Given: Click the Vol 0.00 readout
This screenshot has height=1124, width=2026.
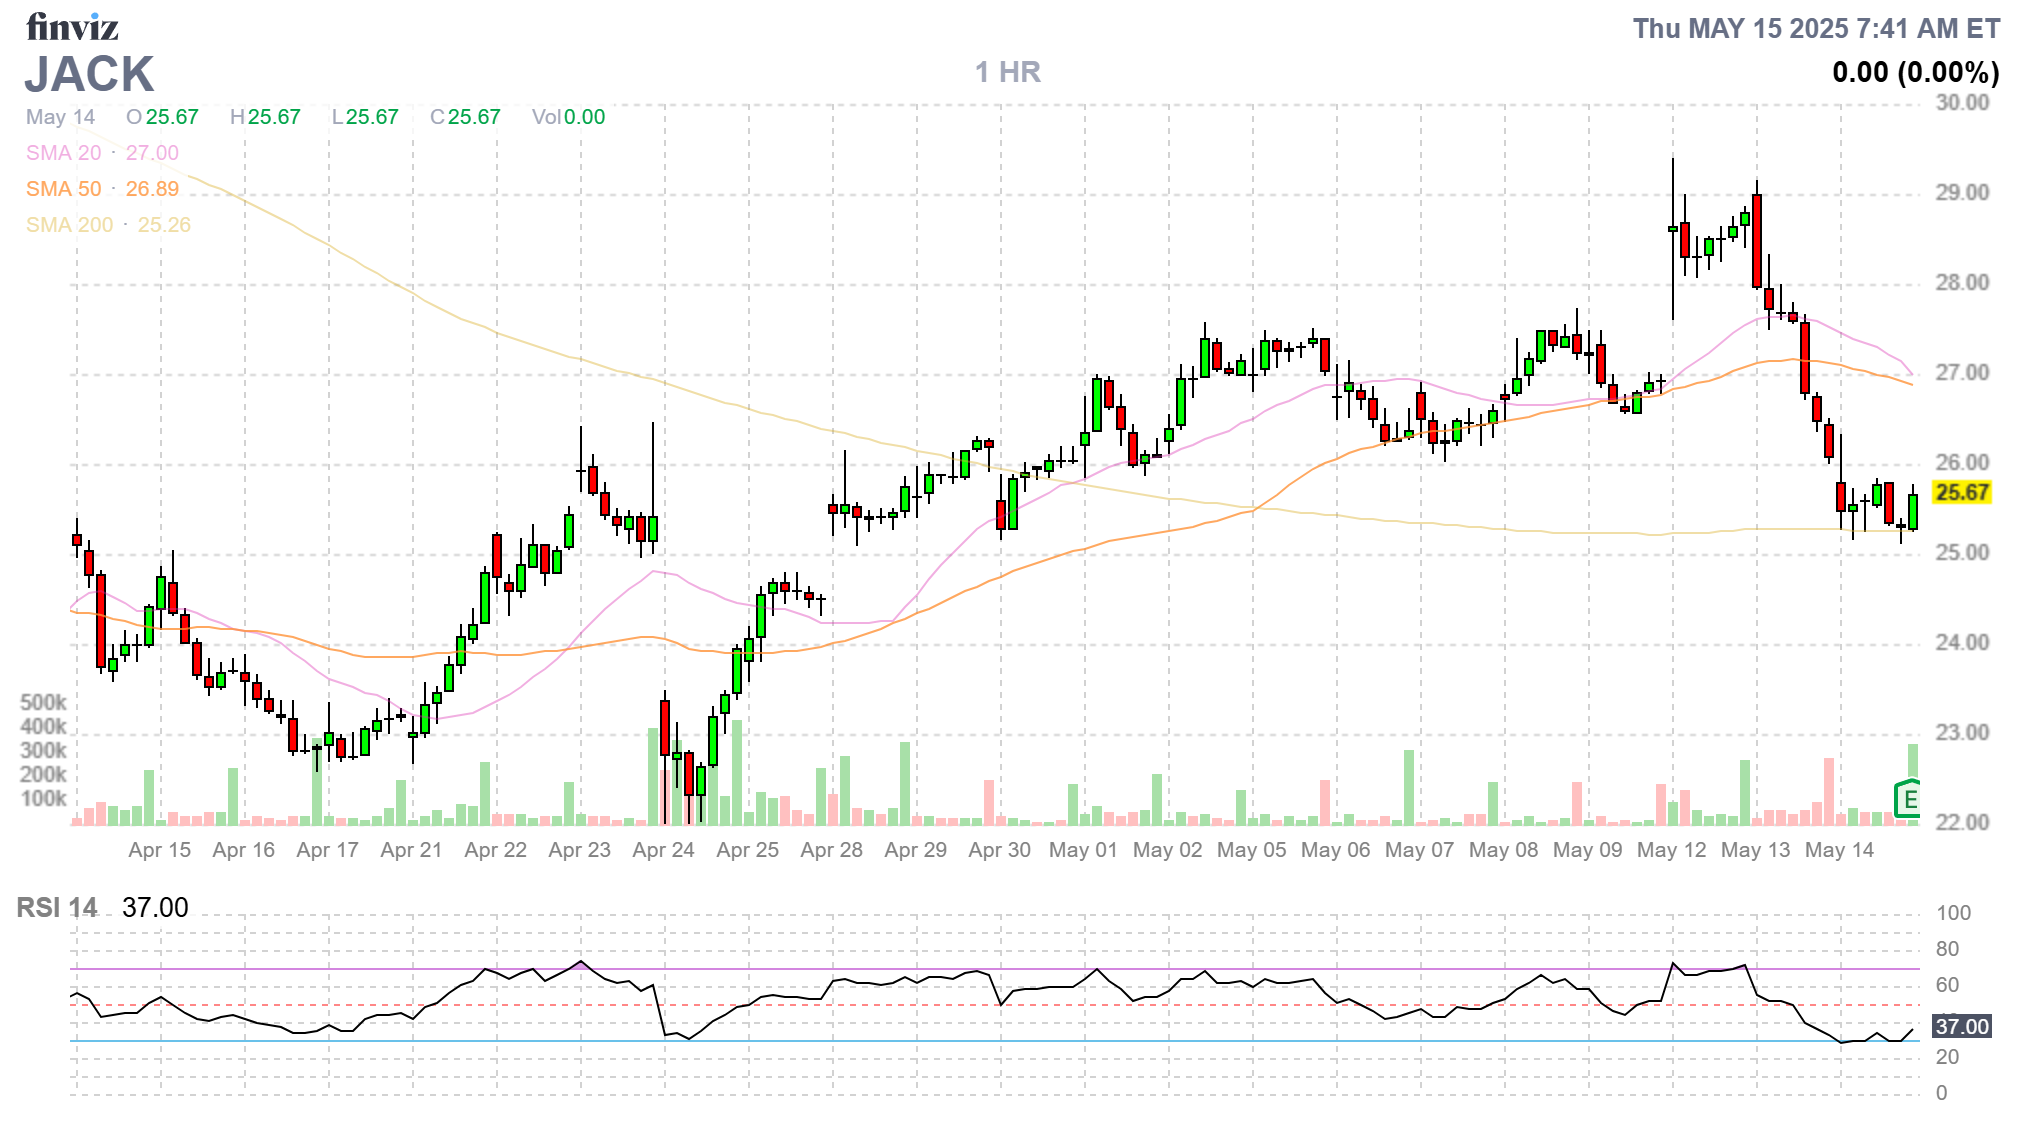Looking at the screenshot, I should [x=568, y=117].
